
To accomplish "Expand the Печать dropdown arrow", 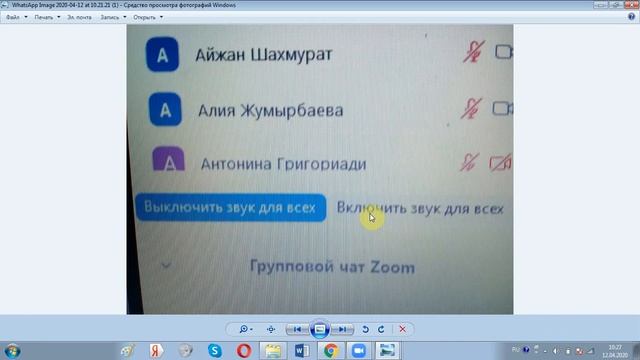I will 59,17.
